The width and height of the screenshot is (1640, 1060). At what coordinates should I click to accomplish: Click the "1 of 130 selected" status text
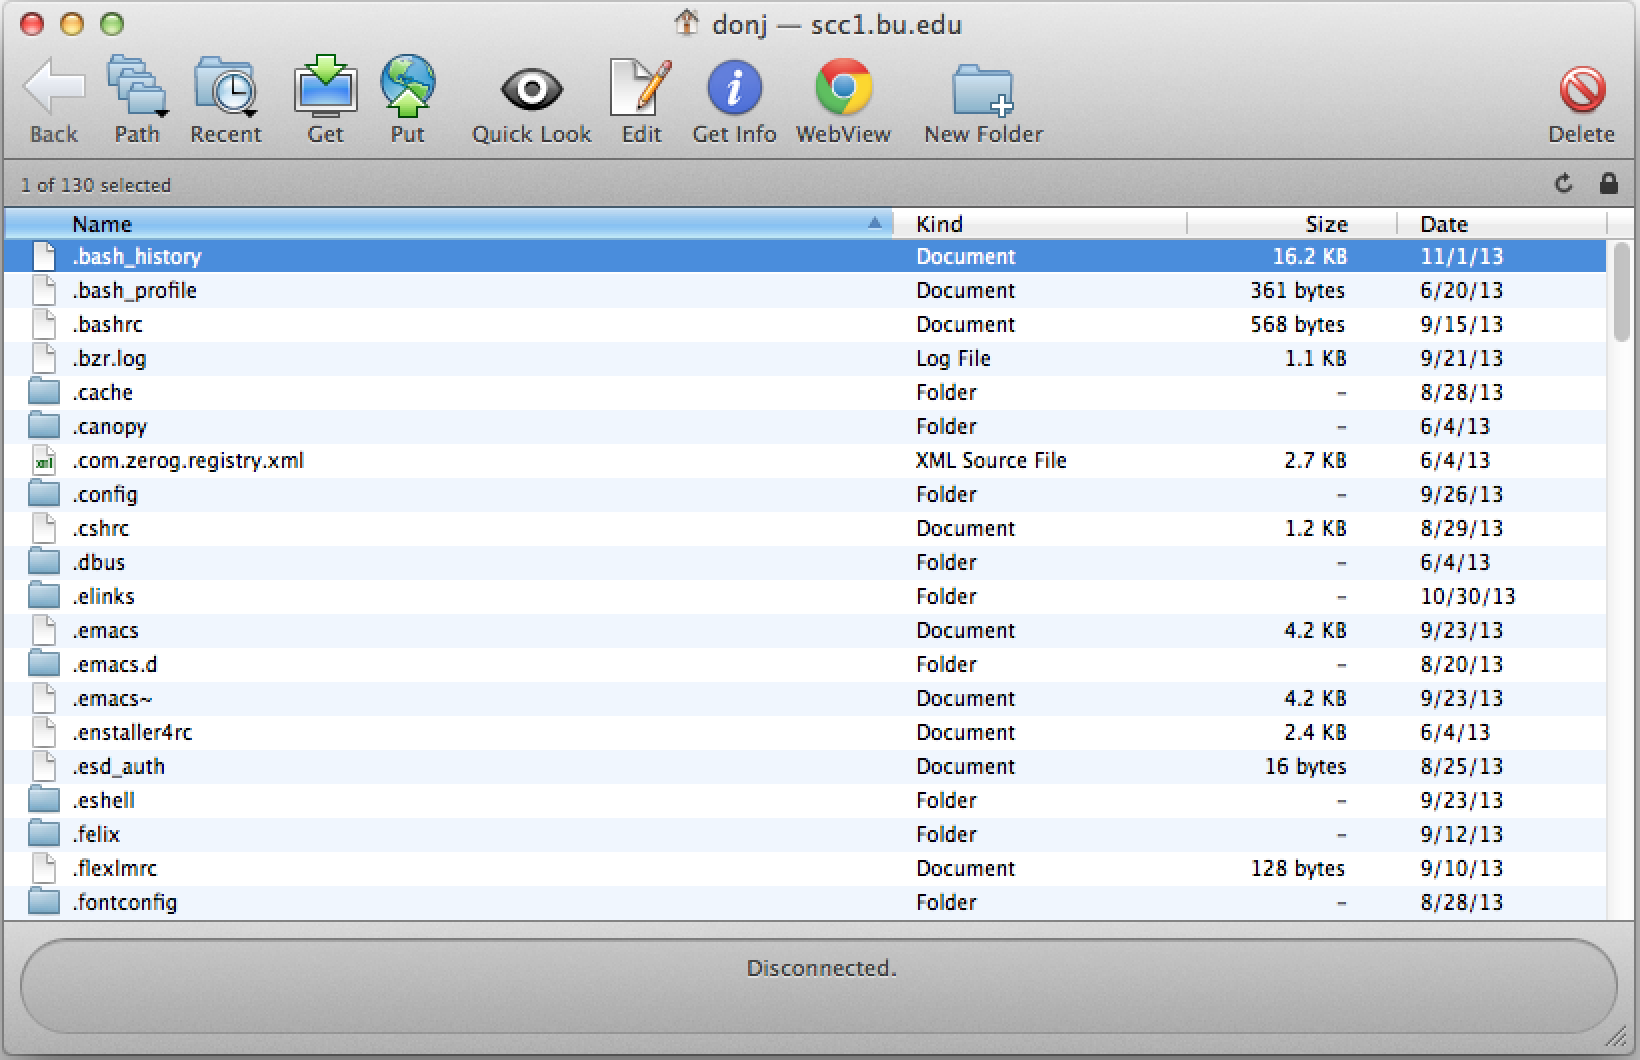tap(96, 185)
